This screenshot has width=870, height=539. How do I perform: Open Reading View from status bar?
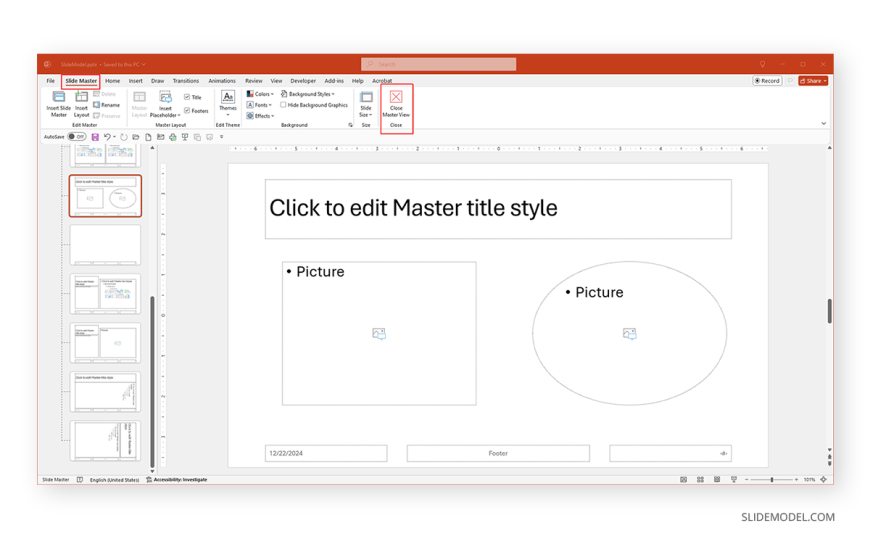pos(717,480)
